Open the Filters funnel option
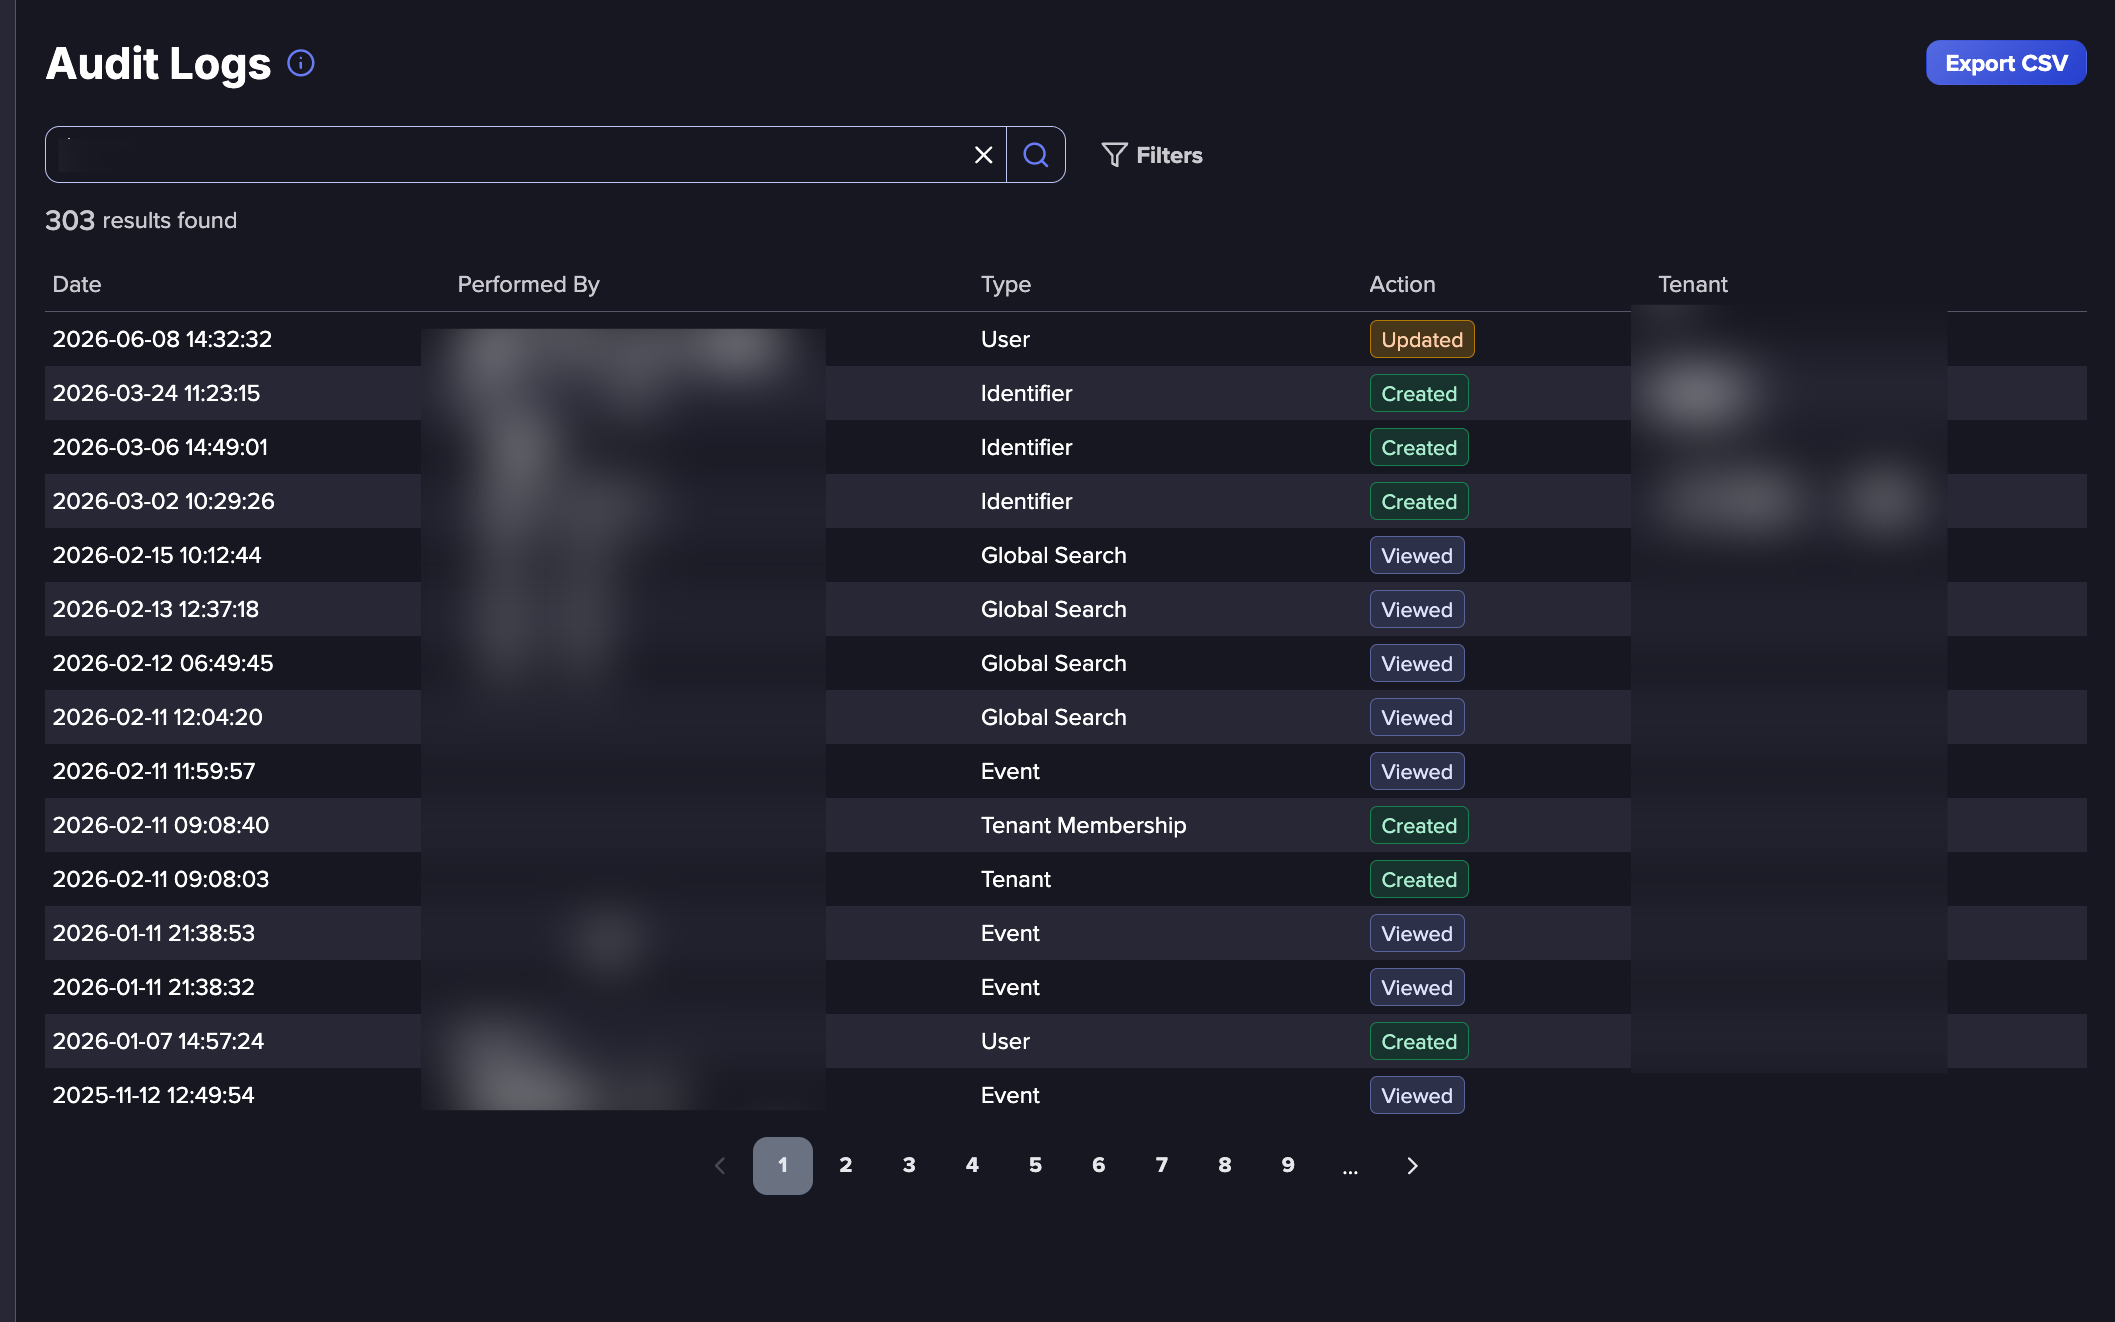Viewport: 2115px width, 1322px height. (1152, 155)
